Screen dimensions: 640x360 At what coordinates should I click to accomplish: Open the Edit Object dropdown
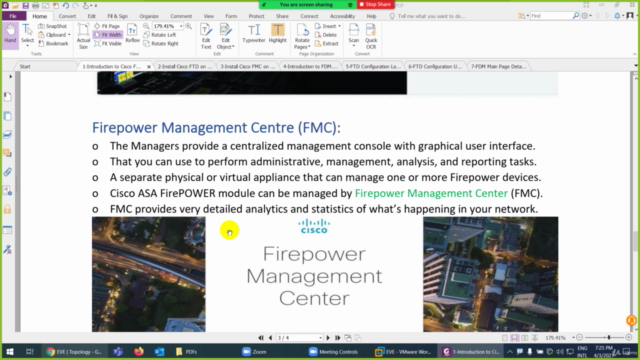click(x=225, y=36)
